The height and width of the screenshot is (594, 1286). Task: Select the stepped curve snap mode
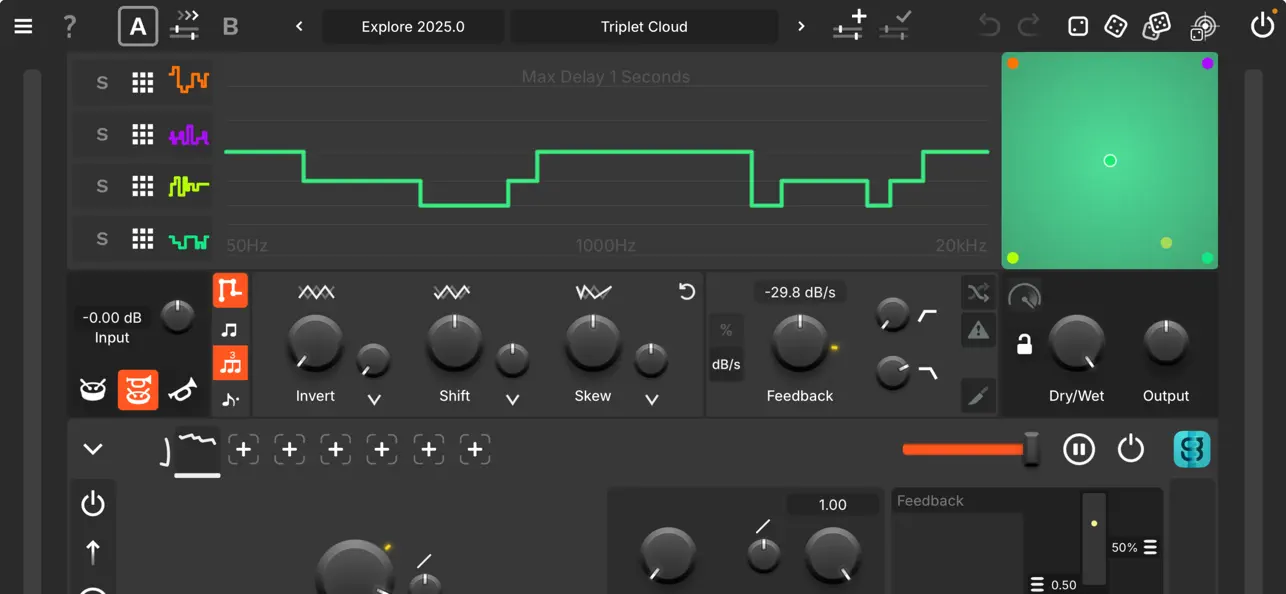(230, 290)
